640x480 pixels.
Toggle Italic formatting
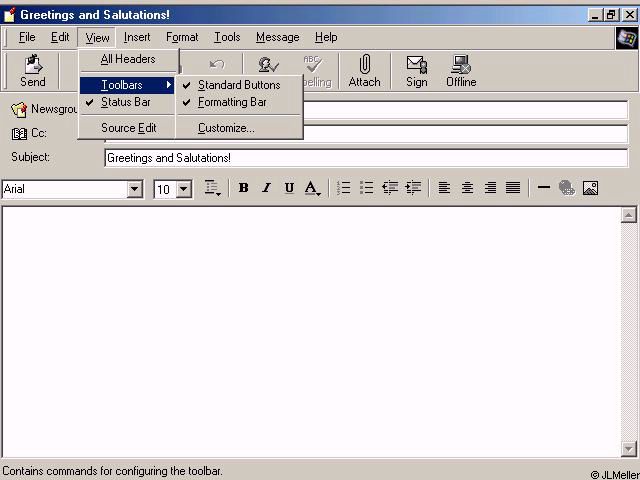click(267, 188)
